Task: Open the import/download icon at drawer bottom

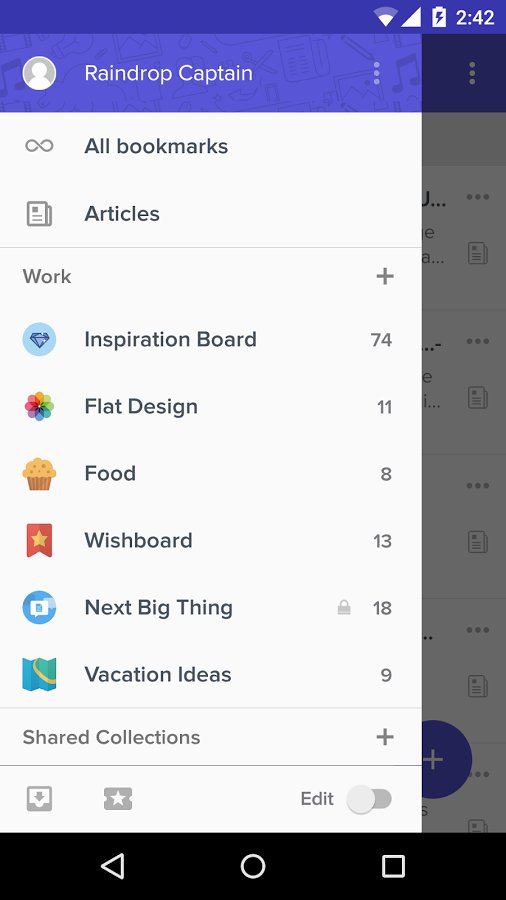Action: click(39, 798)
